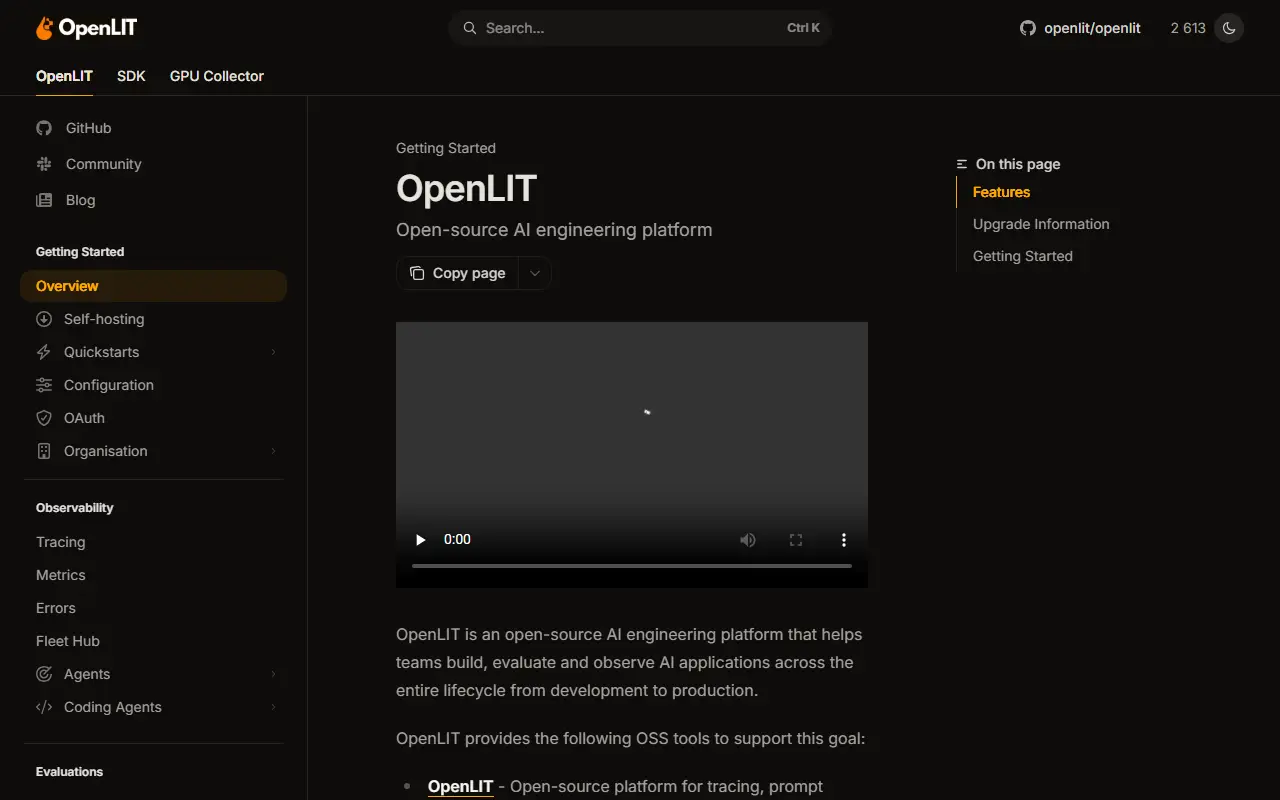
Task: Click the Coding Agents code icon
Action: (44, 707)
